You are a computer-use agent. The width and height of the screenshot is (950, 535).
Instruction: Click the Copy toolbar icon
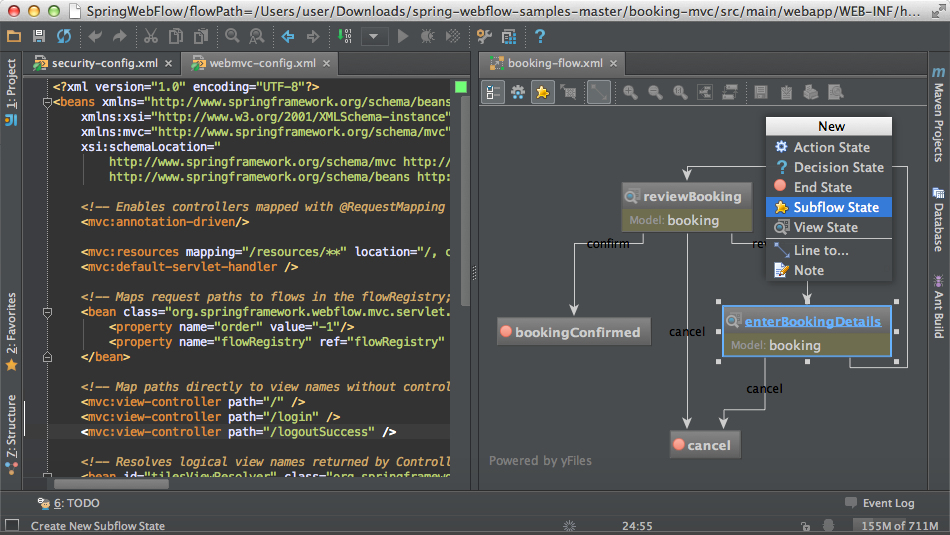(176, 36)
